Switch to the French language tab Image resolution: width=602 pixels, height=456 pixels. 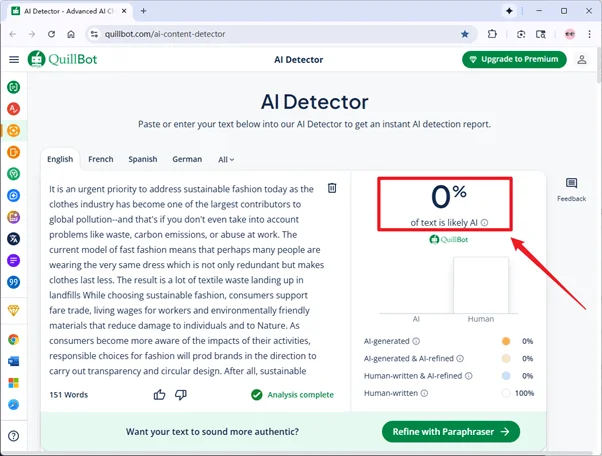tap(100, 159)
